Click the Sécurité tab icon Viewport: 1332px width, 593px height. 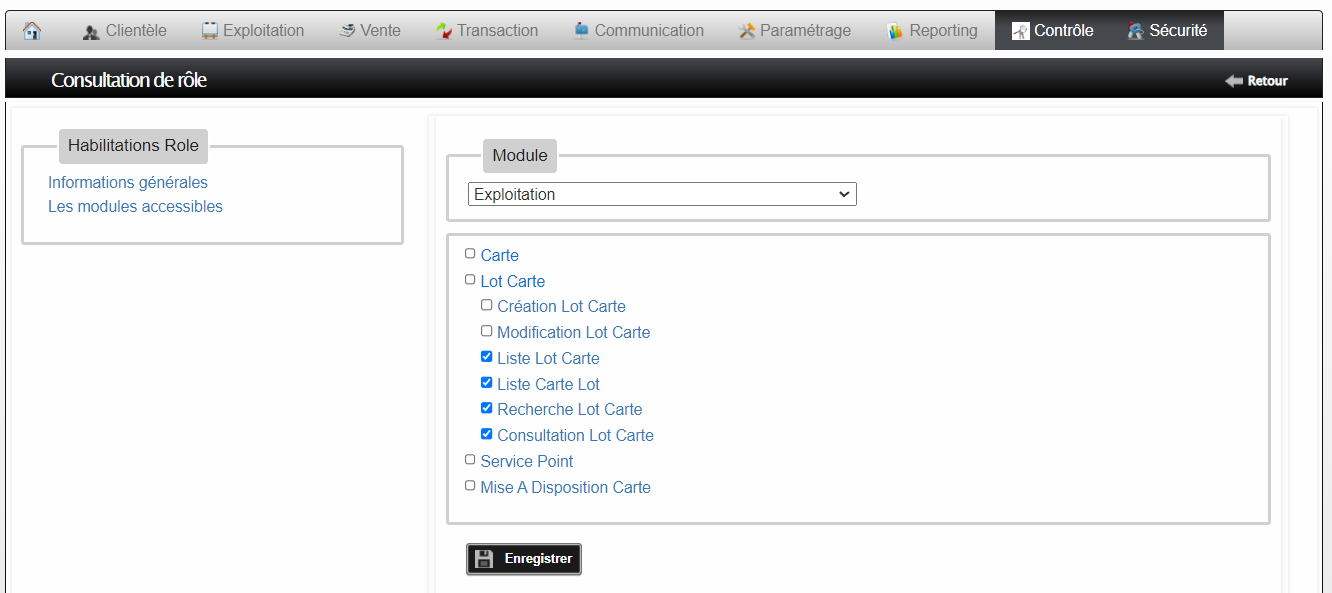tap(1135, 31)
